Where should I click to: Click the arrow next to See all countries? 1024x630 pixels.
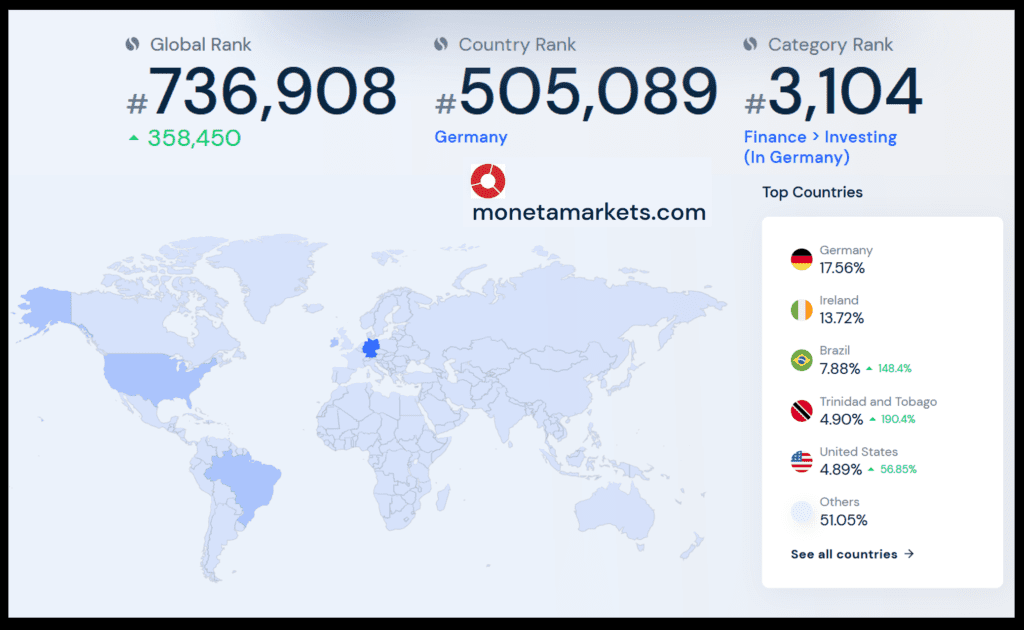909,554
